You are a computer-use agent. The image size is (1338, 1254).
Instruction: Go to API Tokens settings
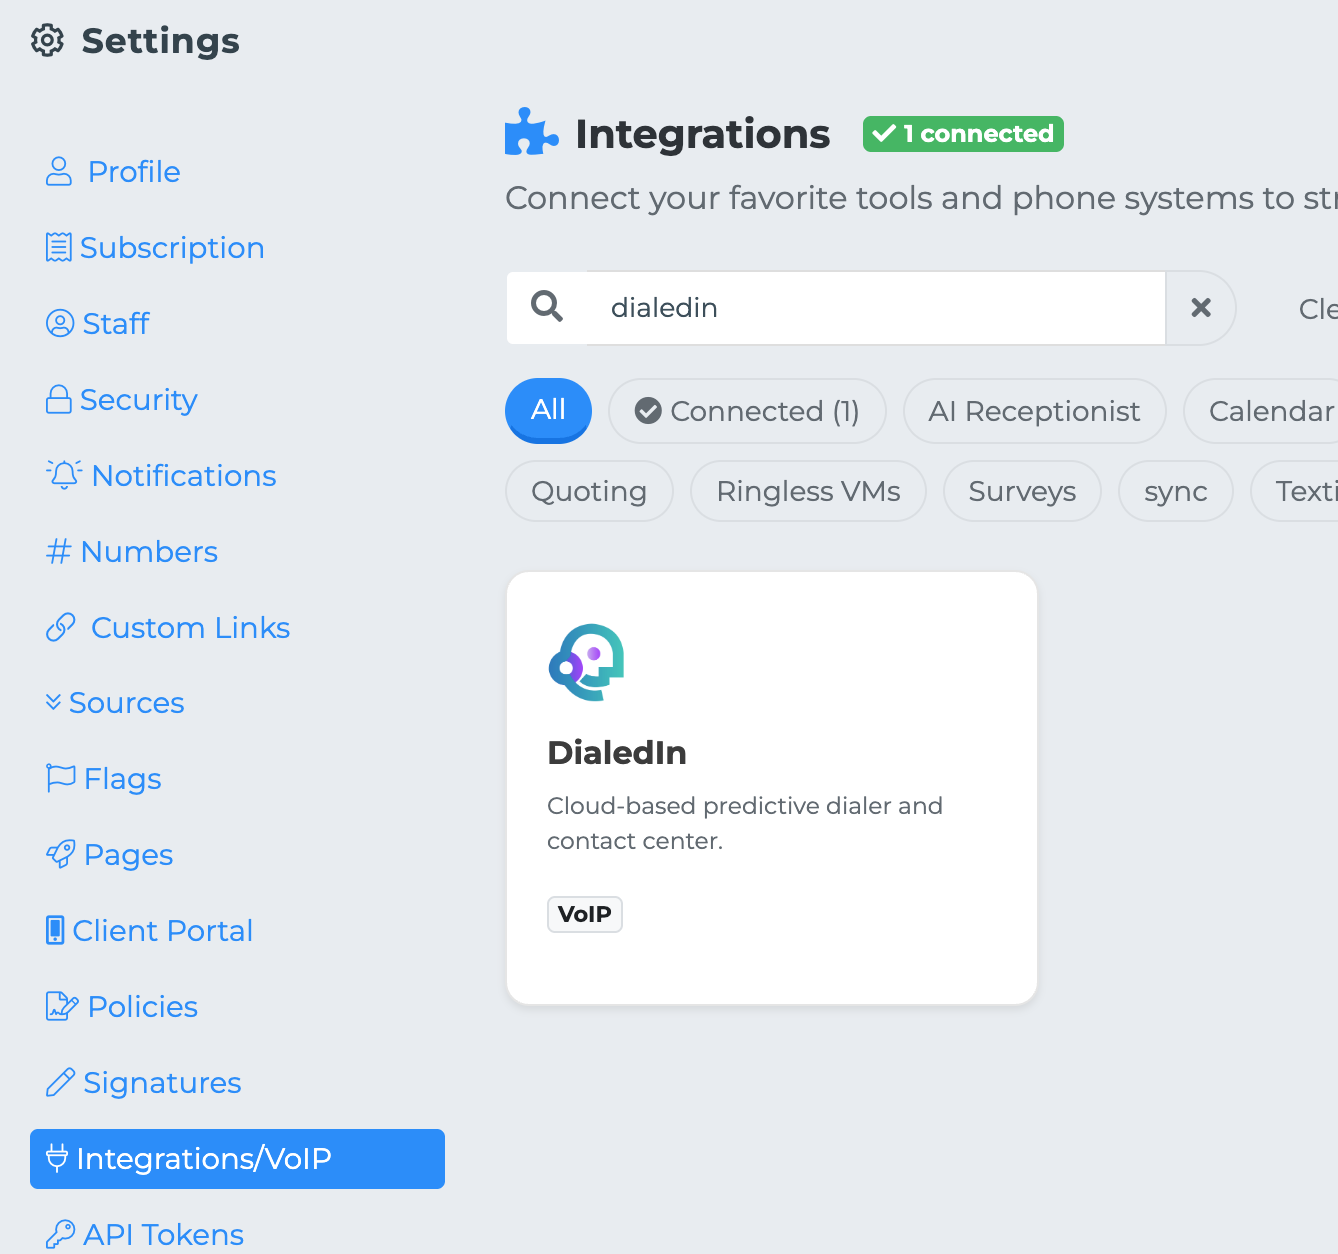(x=163, y=1234)
